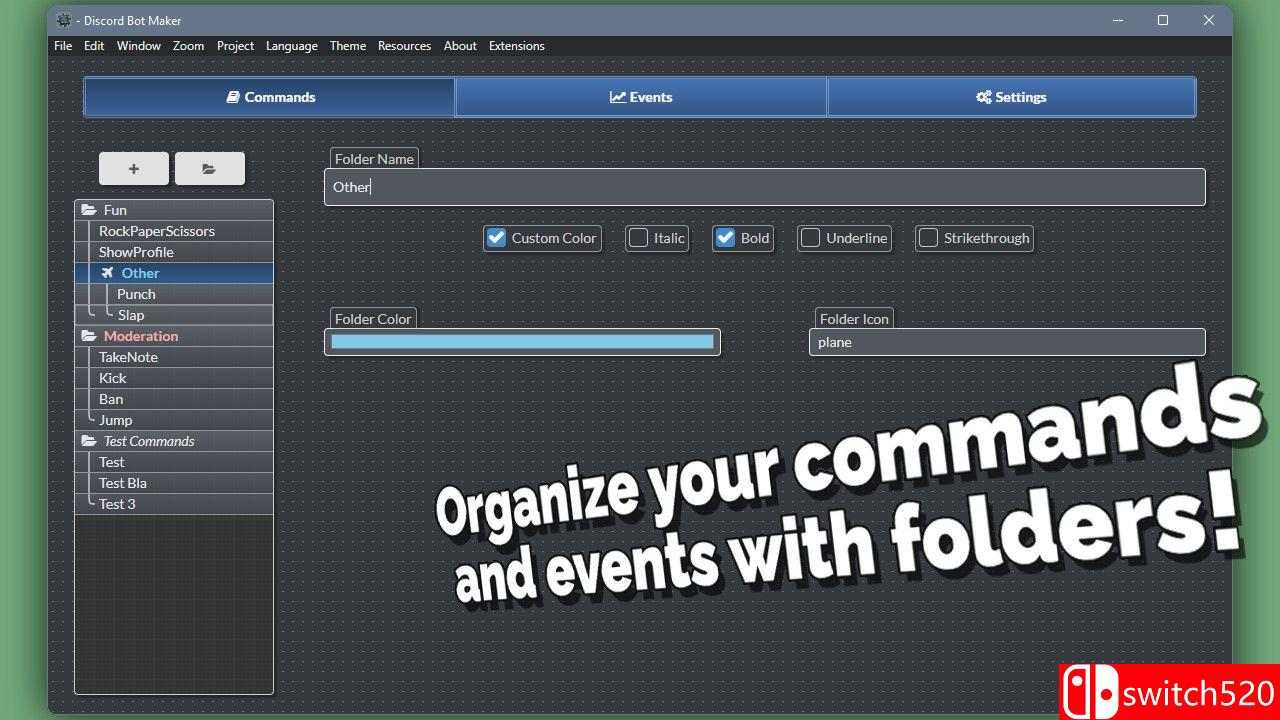Collapse the Moderation folder
1280x720 pixels.
click(x=141, y=336)
